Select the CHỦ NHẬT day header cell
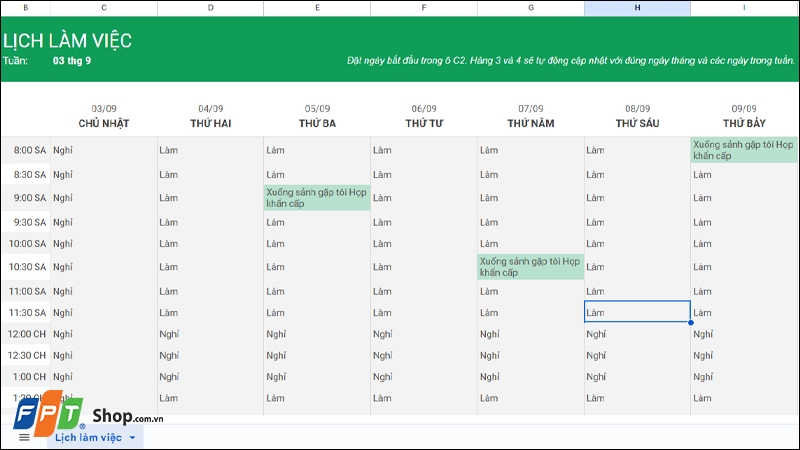Viewport: 800px width, 450px height. pos(104,123)
